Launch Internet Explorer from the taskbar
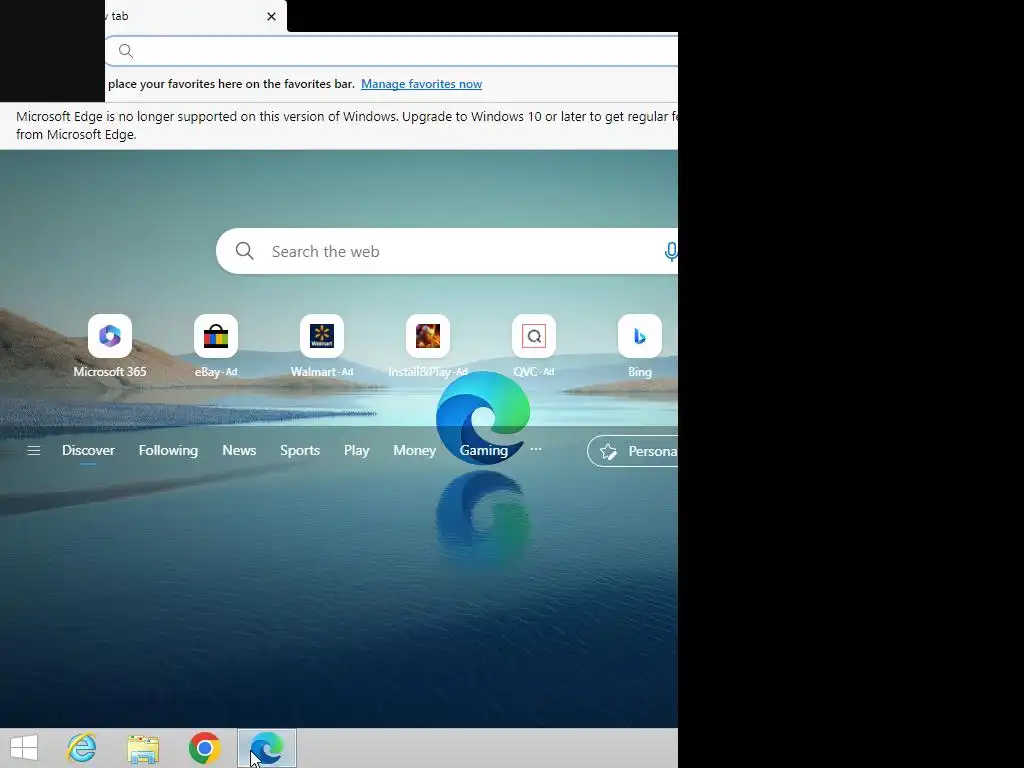1024x768 pixels. [x=82, y=748]
